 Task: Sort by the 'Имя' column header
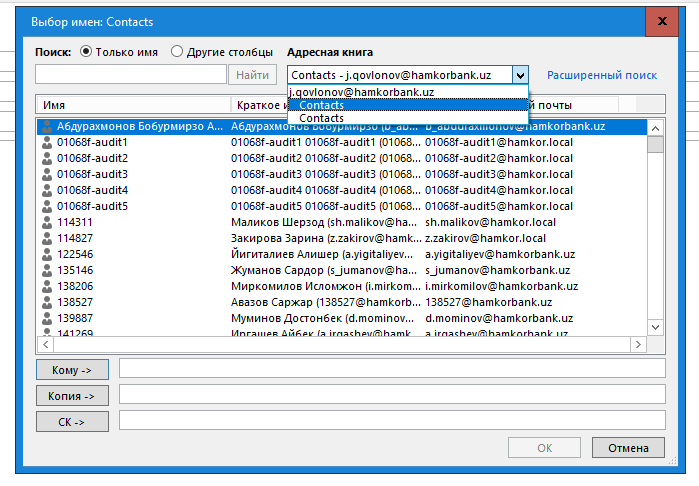point(133,105)
